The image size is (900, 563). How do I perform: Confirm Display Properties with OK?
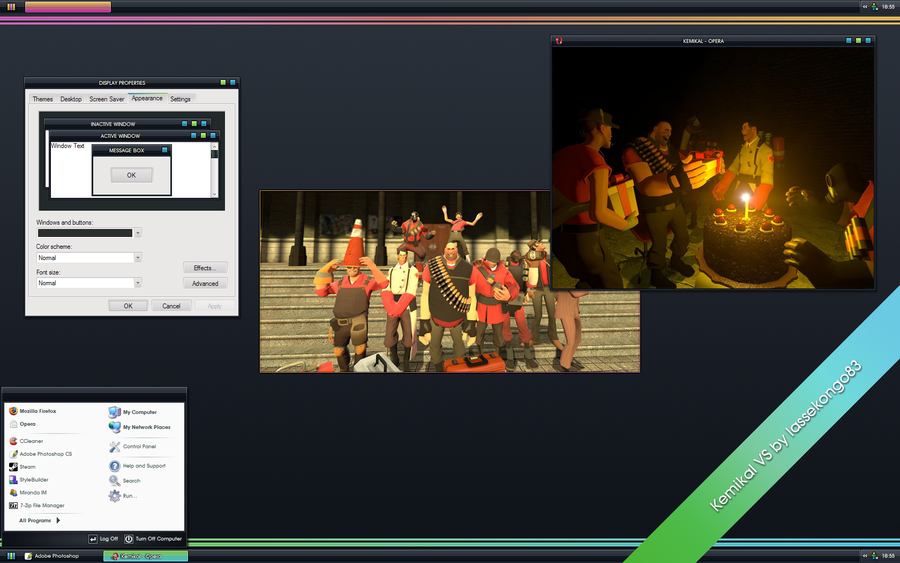(128, 306)
